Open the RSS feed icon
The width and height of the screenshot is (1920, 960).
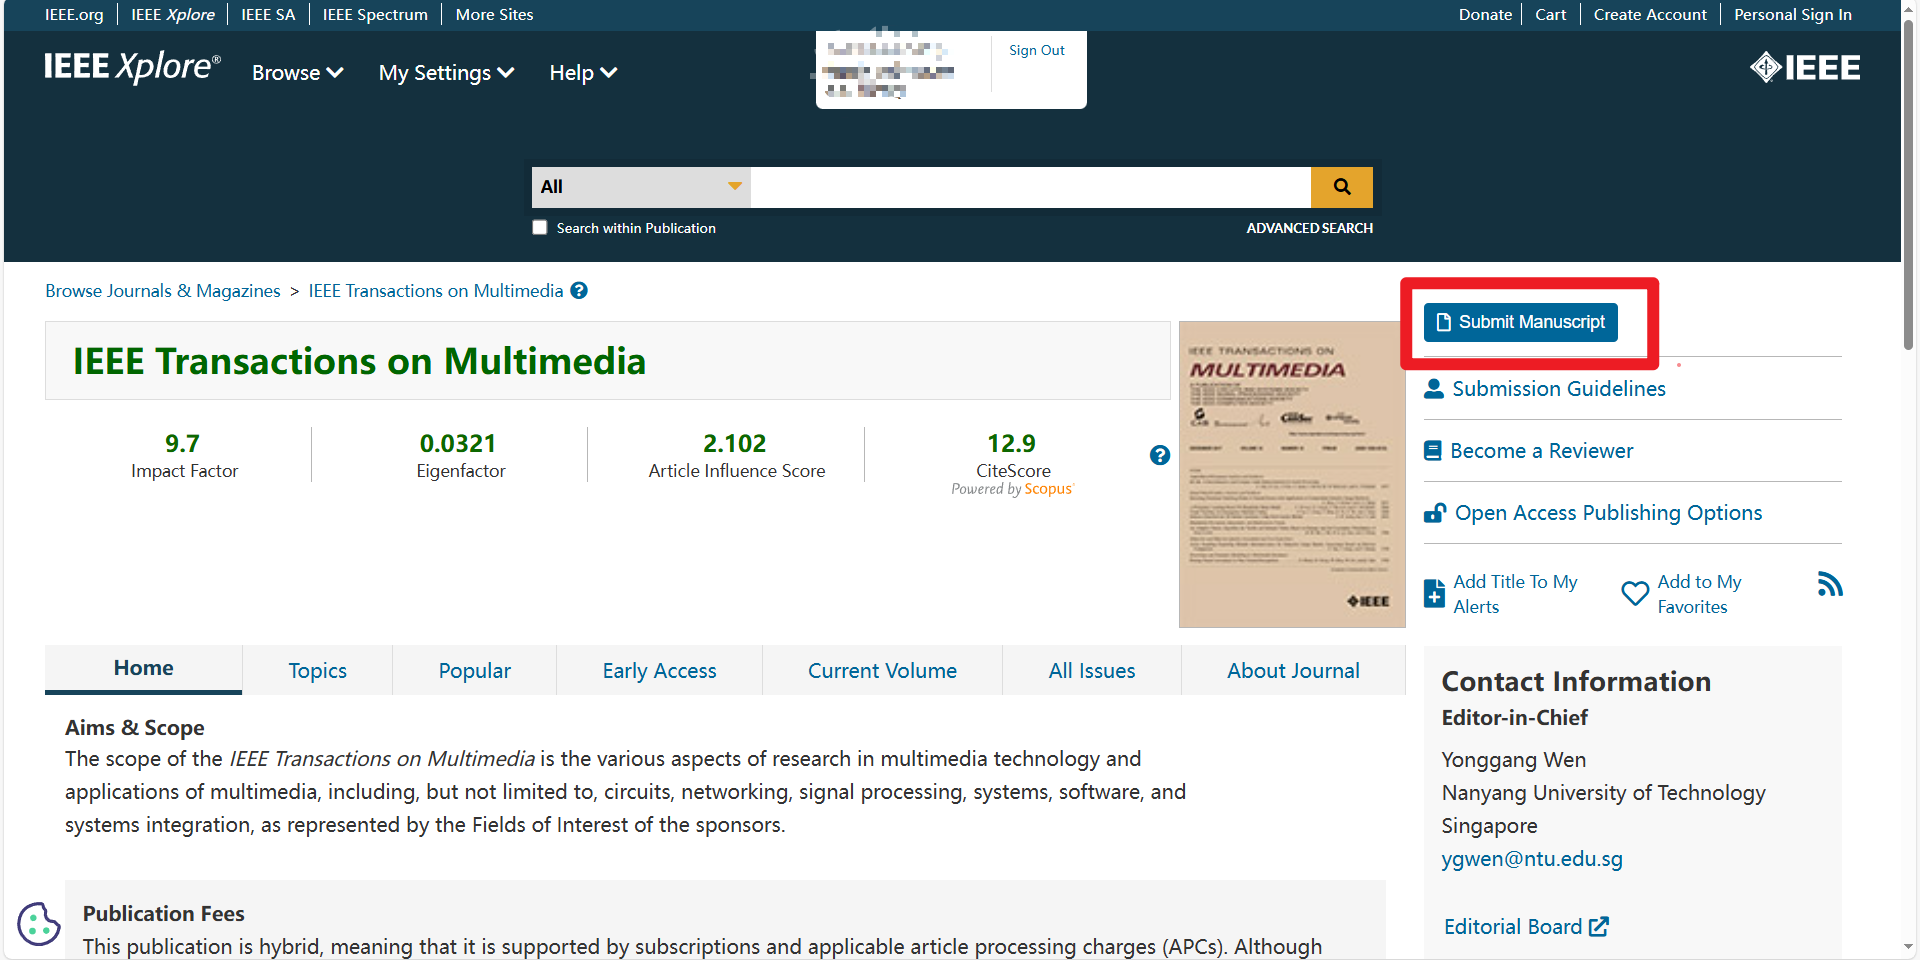1830,584
